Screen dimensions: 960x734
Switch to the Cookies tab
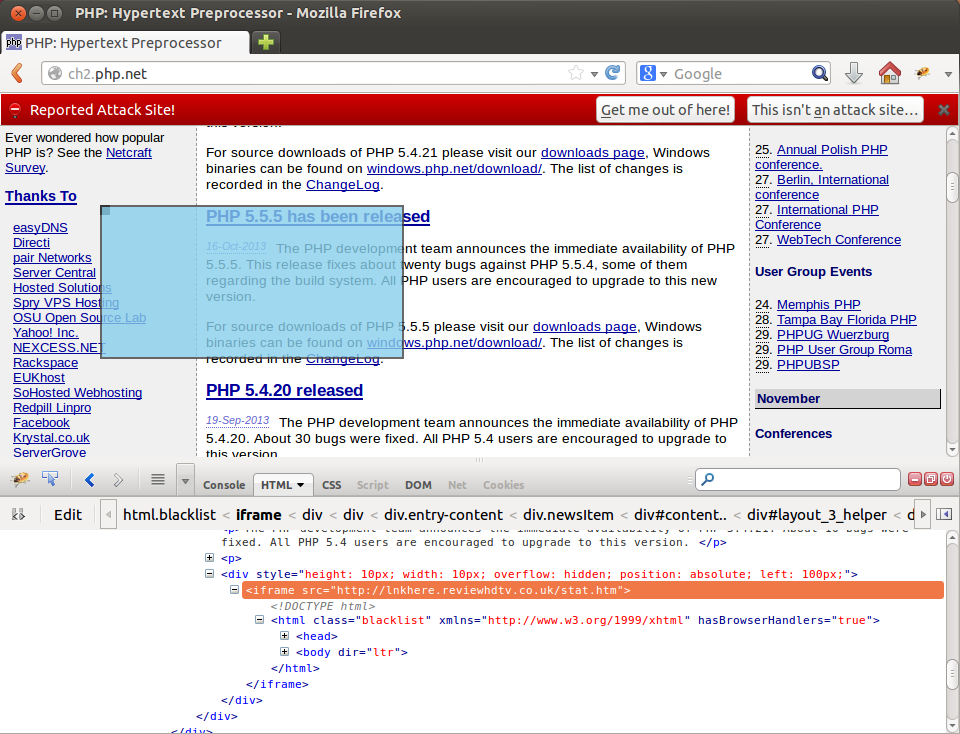(503, 485)
